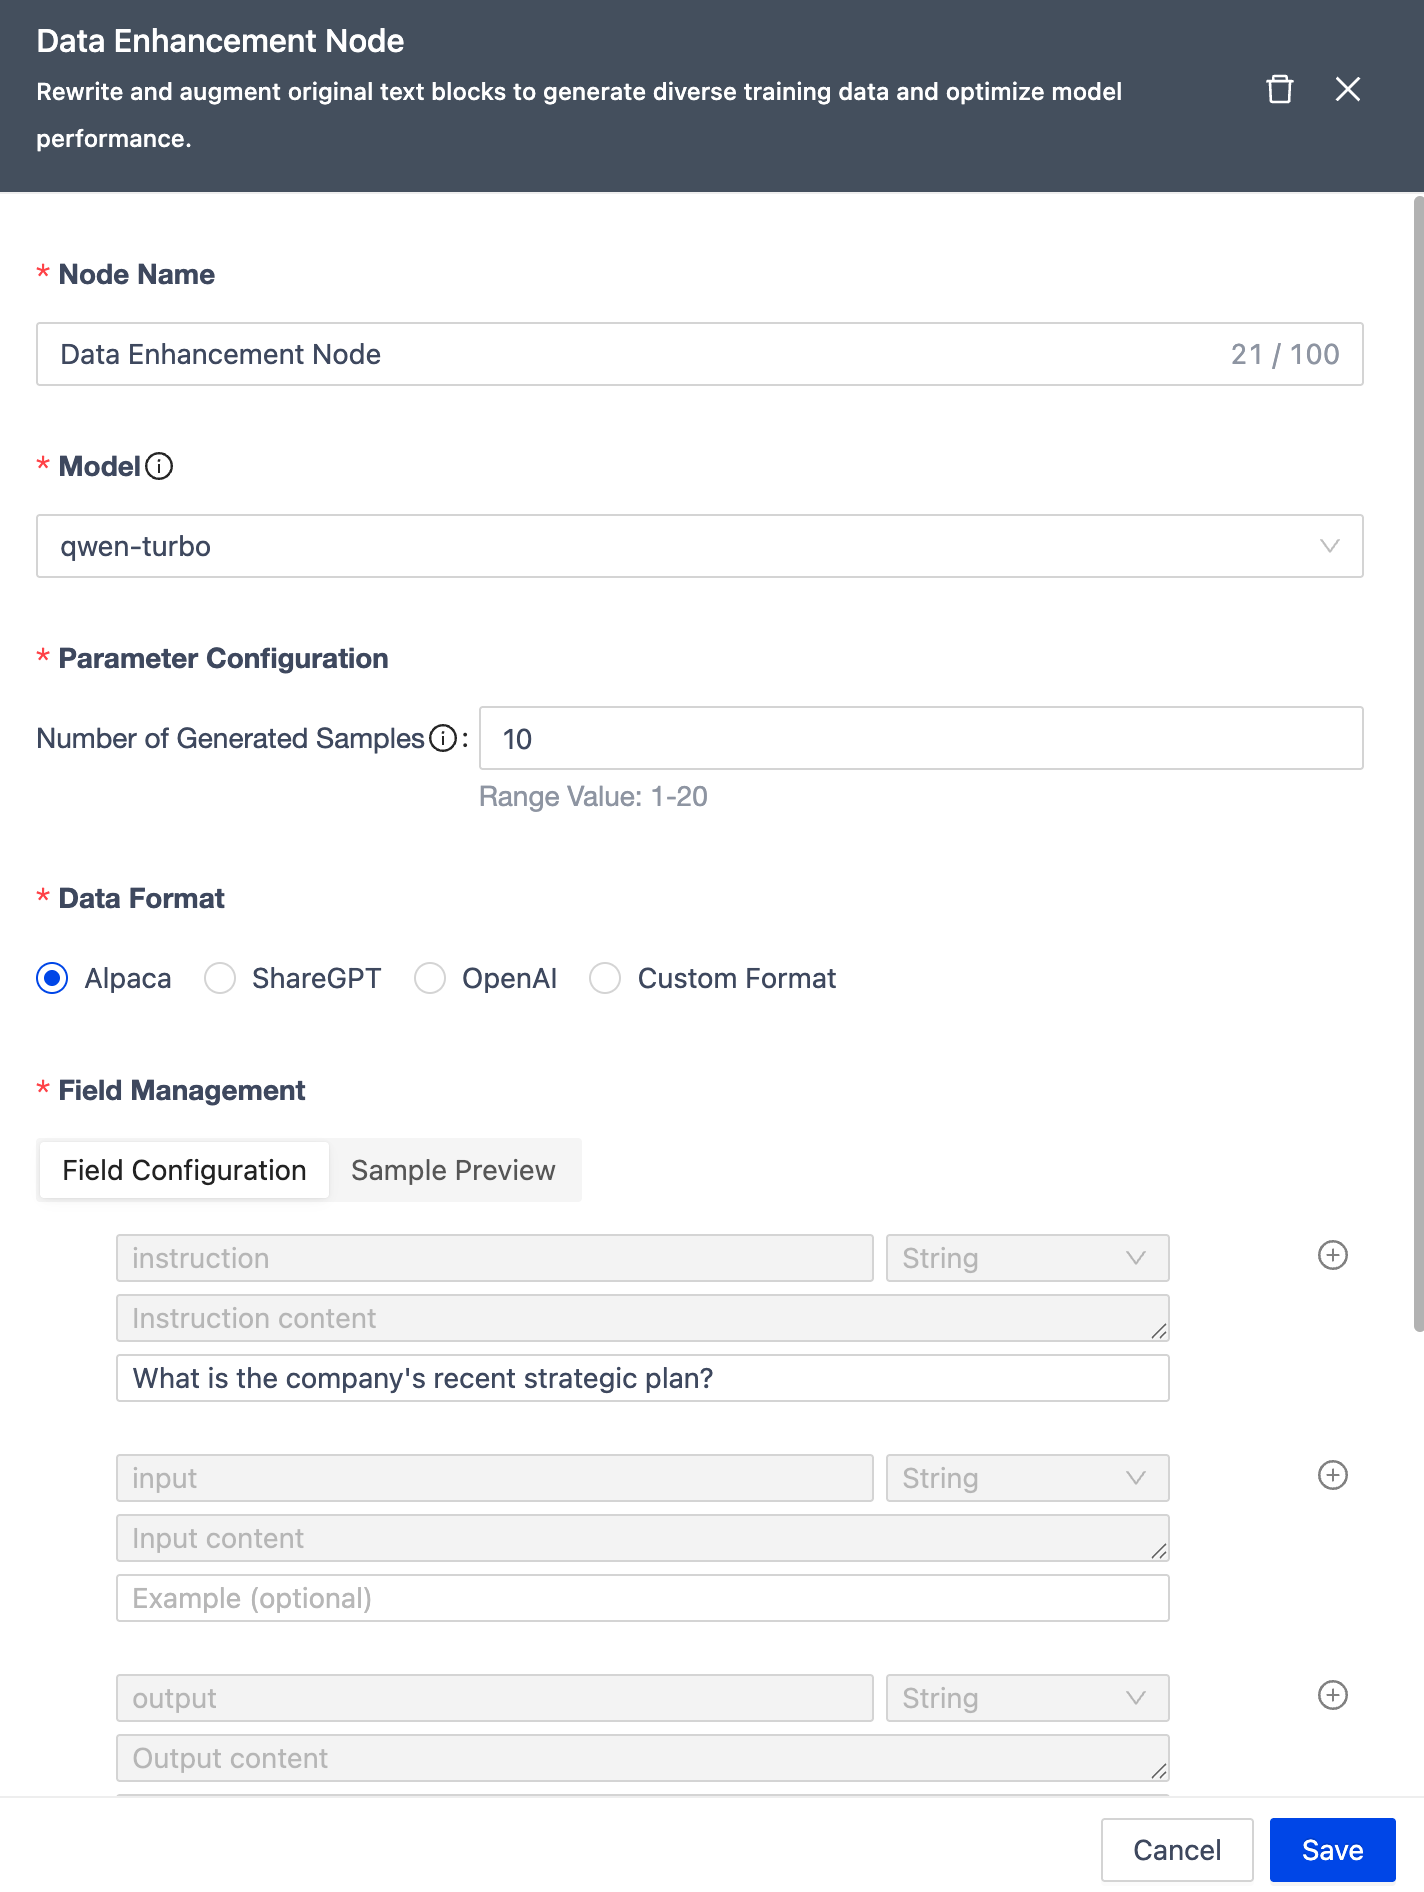The height and width of the screenshot is (1892, 1424).
Task: Expand the instruction field String type dropdown
Action: (x=1027, y=1258)
